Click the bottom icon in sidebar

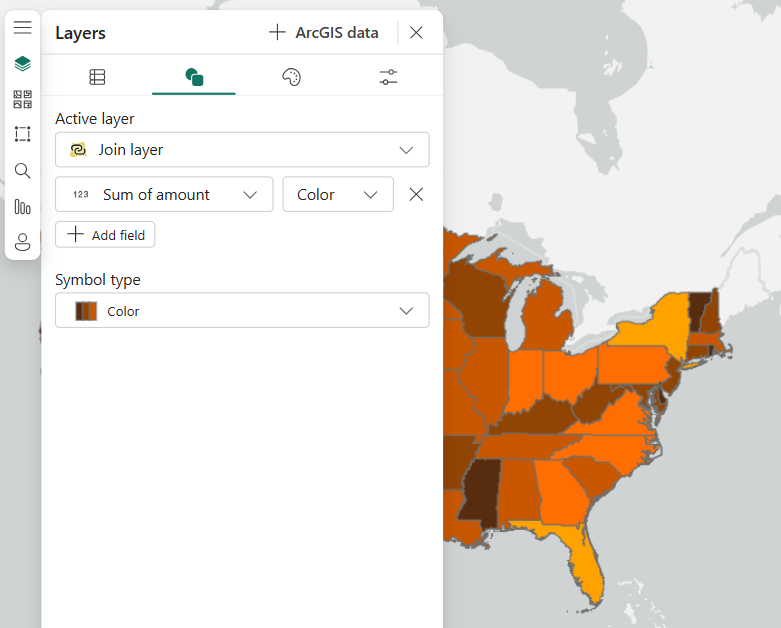[22, 242]
